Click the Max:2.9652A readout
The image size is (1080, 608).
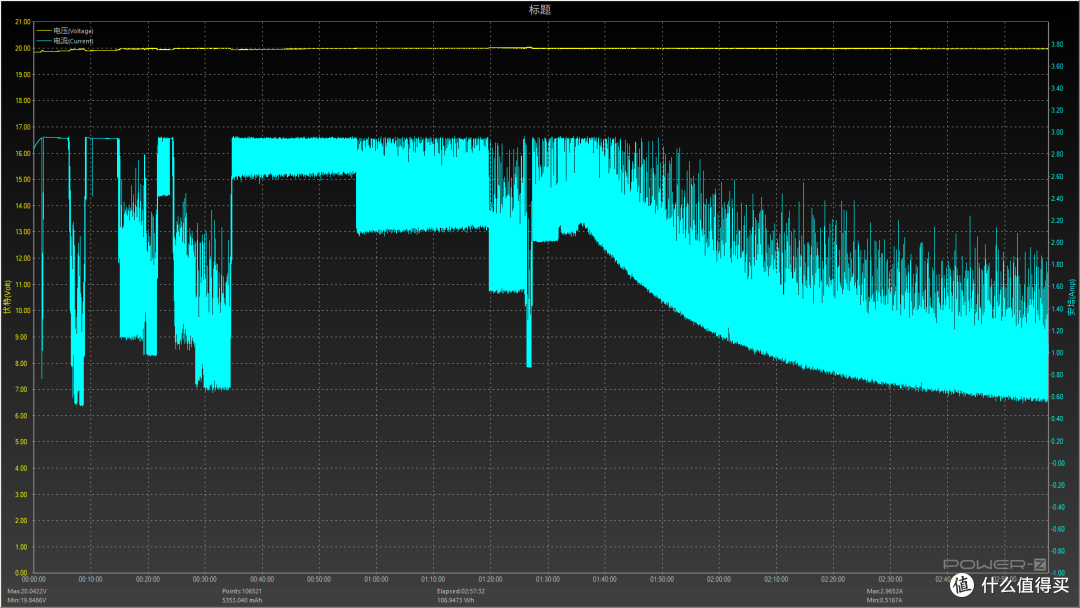884,591
